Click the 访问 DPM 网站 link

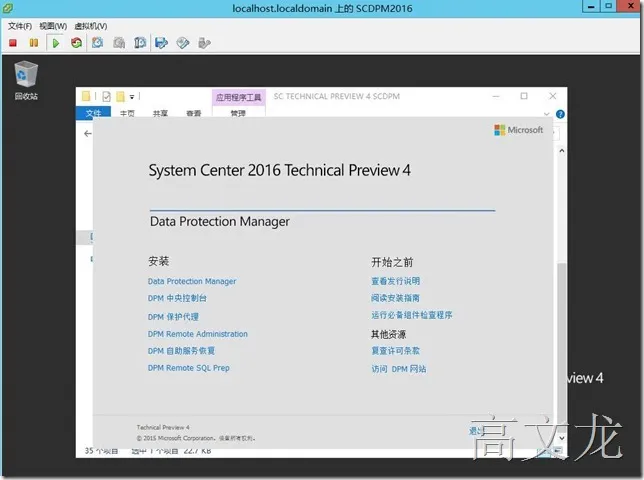coord(399,369)
